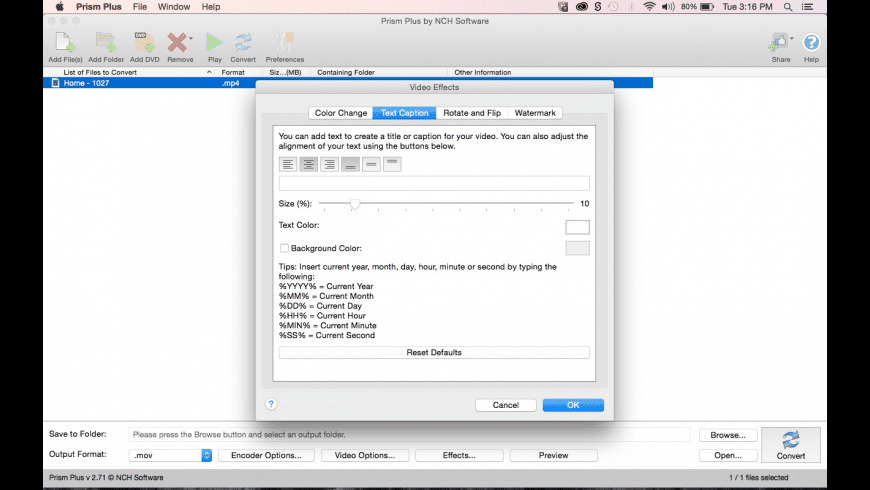The height and width of the screenshot is (490, 870).
Task: Open Spotlight search in the menu bar
Action: tap(788, 7)
